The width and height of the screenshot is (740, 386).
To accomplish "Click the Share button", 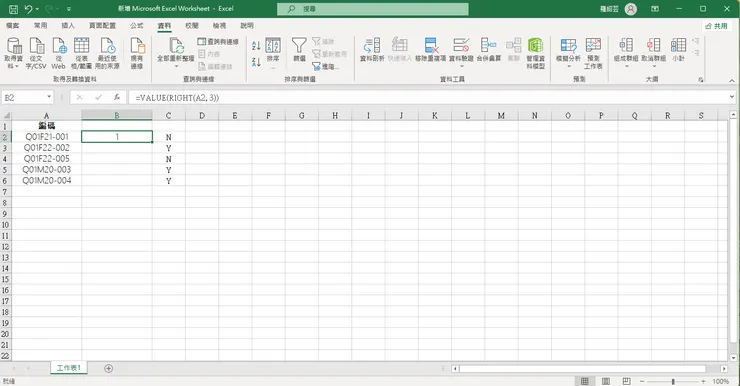I will pyautogui.click(x=716, y=26).
